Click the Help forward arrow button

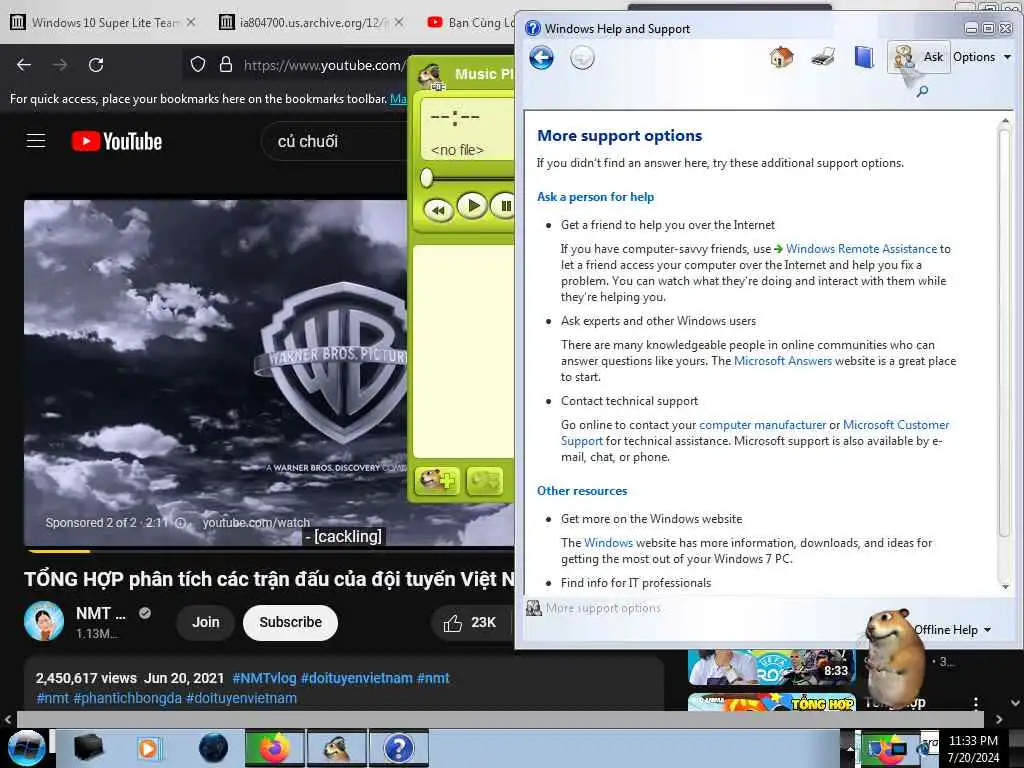[582, 58]
